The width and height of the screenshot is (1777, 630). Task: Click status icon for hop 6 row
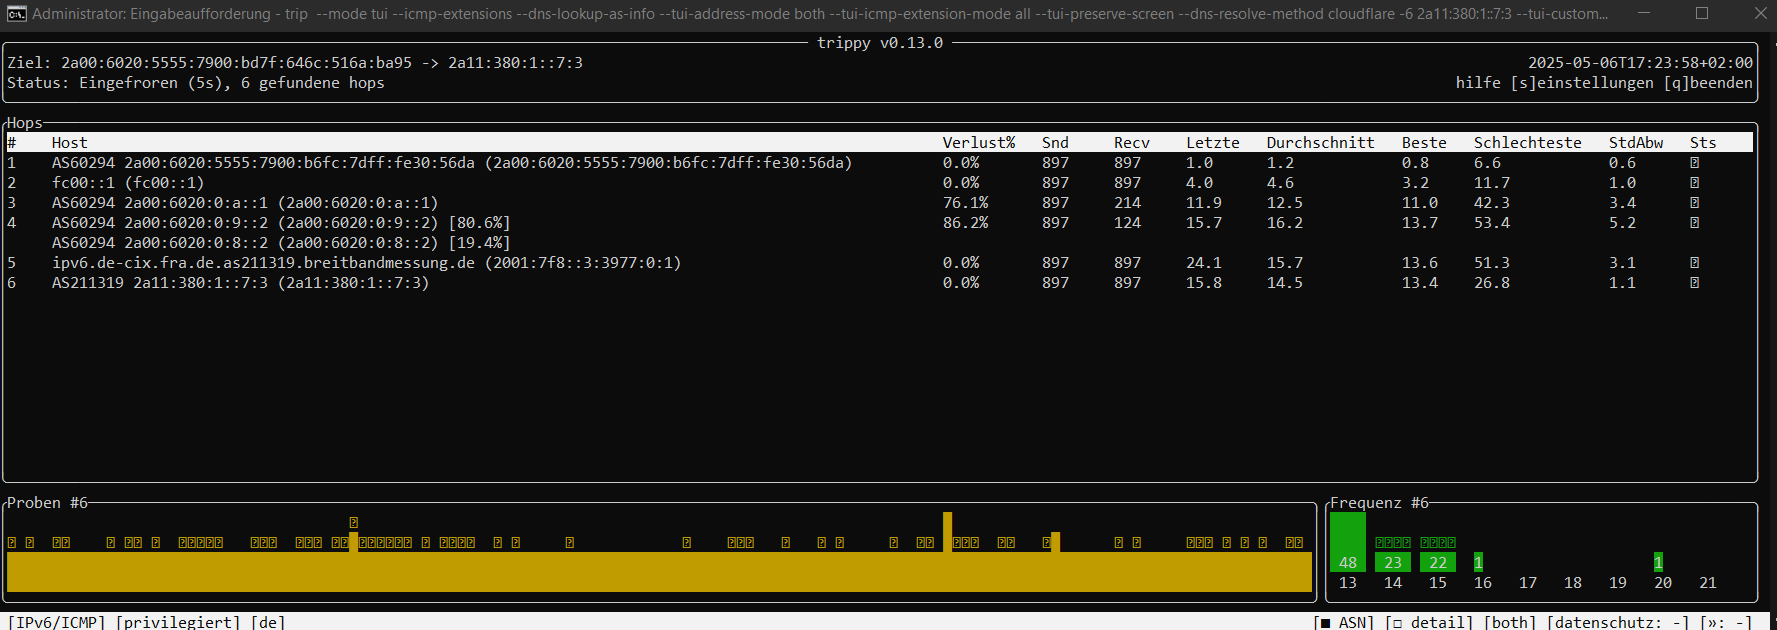(x=1695, y=283)
